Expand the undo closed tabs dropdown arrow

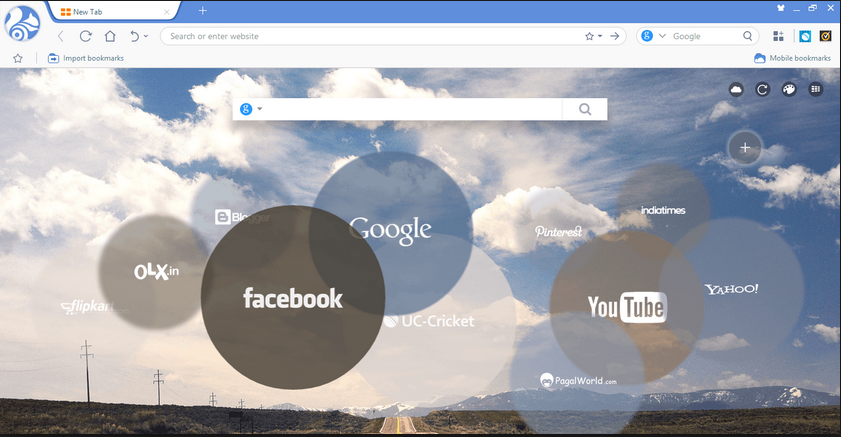(x=146, y=36)
